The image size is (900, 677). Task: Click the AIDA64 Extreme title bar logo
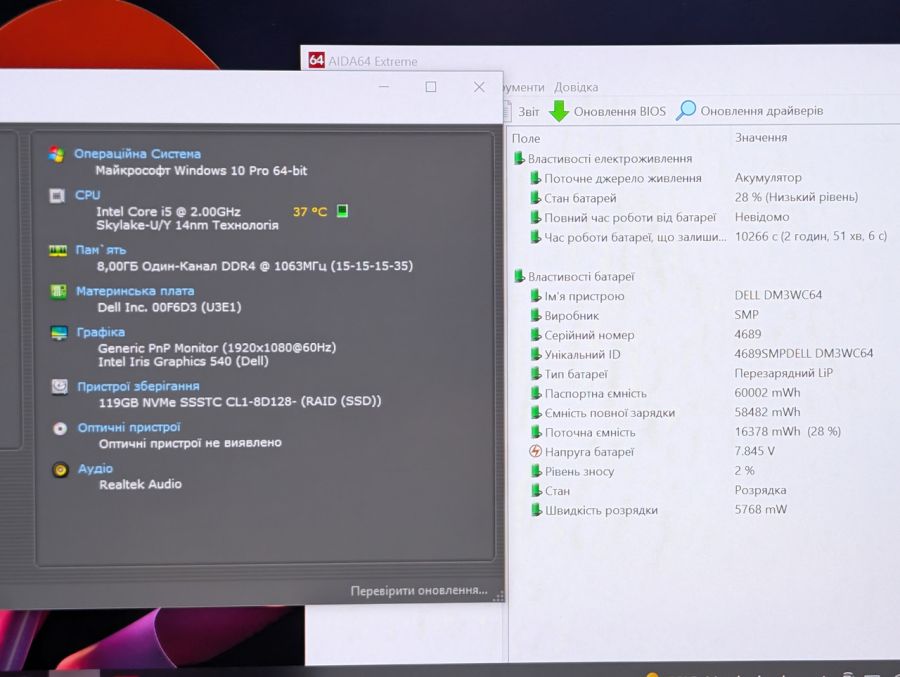pyautogui.click(x=316, y=60)
